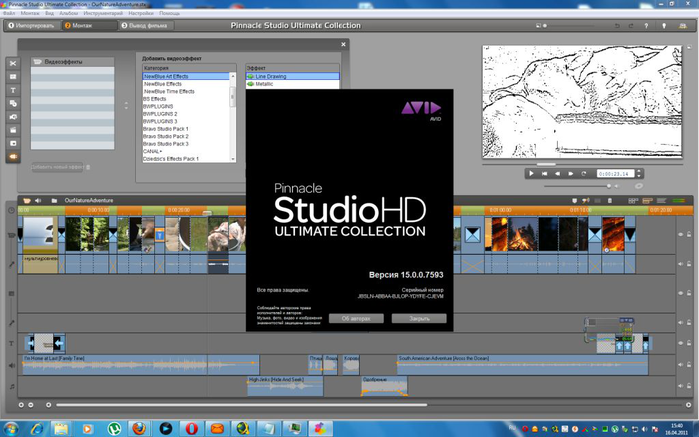Image resolution: width=699 pixels, height=437 pixels.
Task: Click the Opera icon in the taskbar
Action: pos(190,428)
